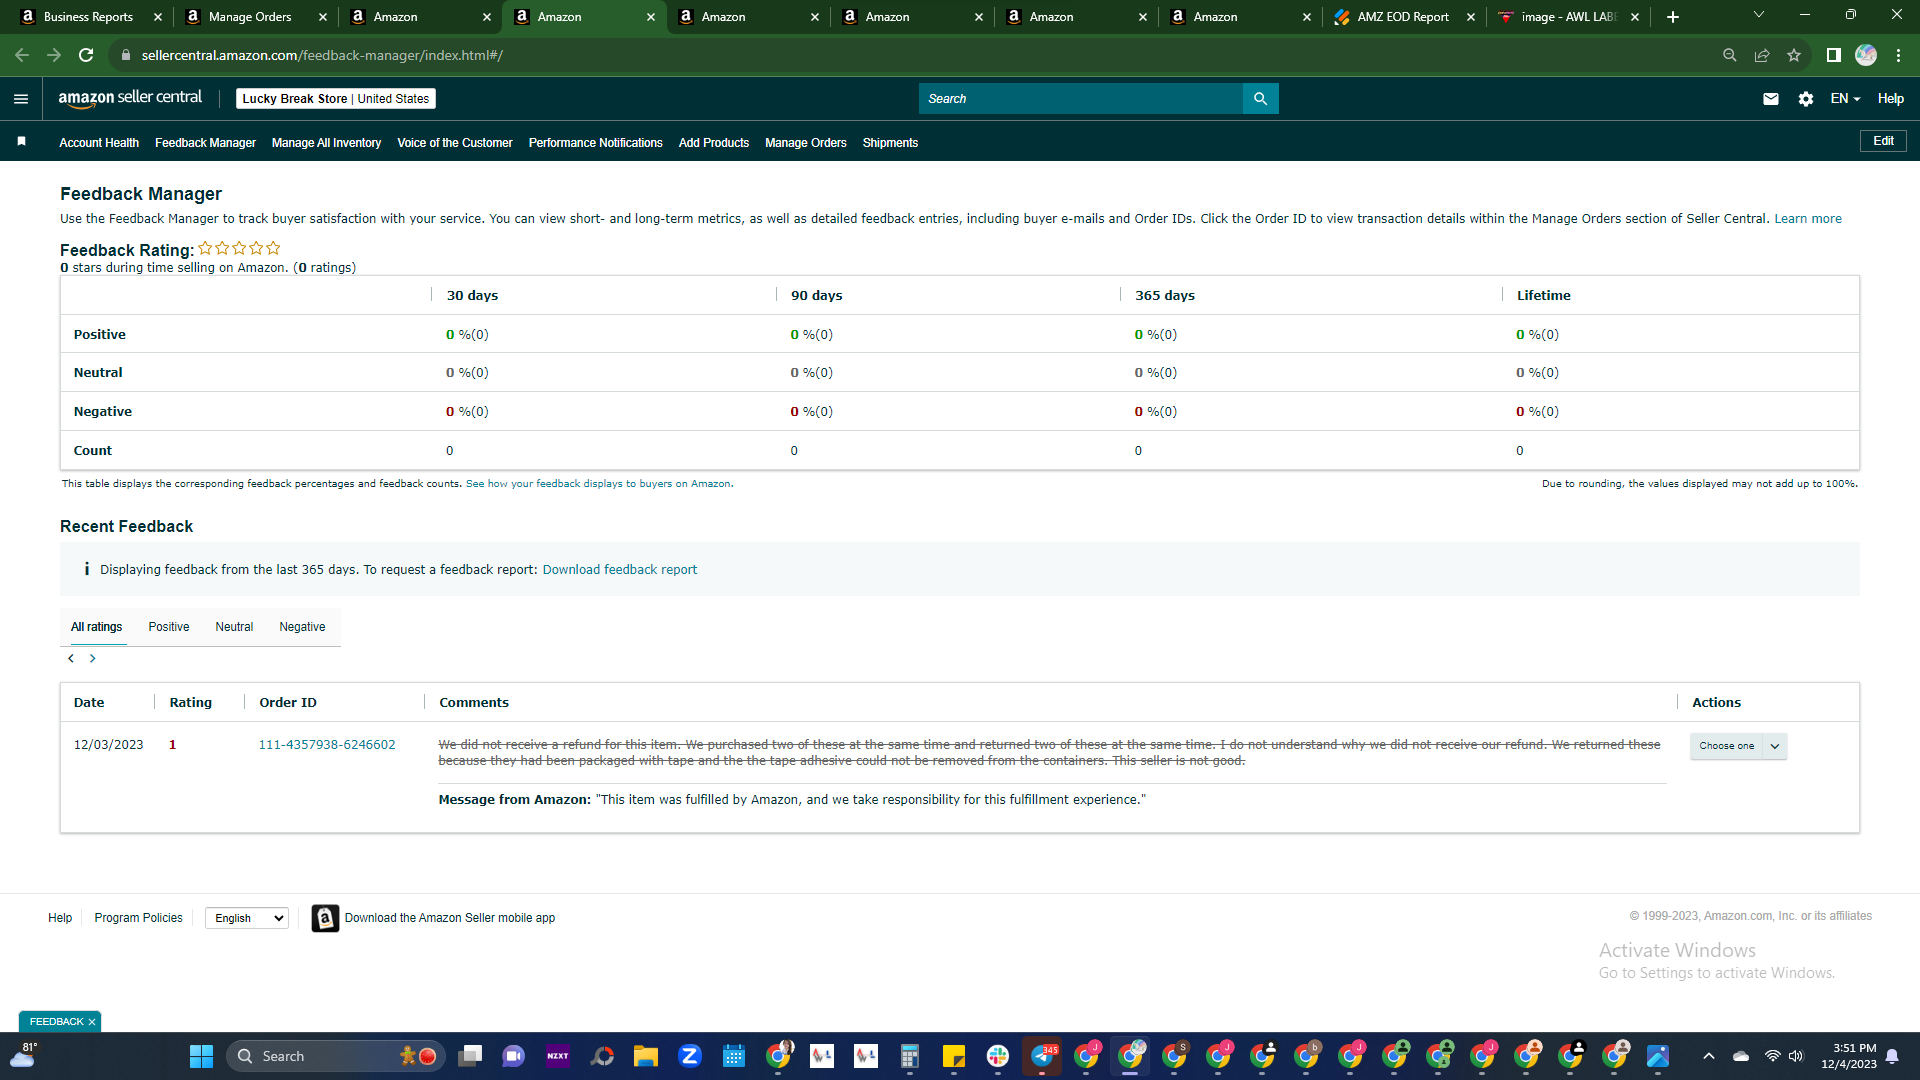Open Slack from the taskbar
This screenshot has width=1920, height=1080.
coord(998,1056)
